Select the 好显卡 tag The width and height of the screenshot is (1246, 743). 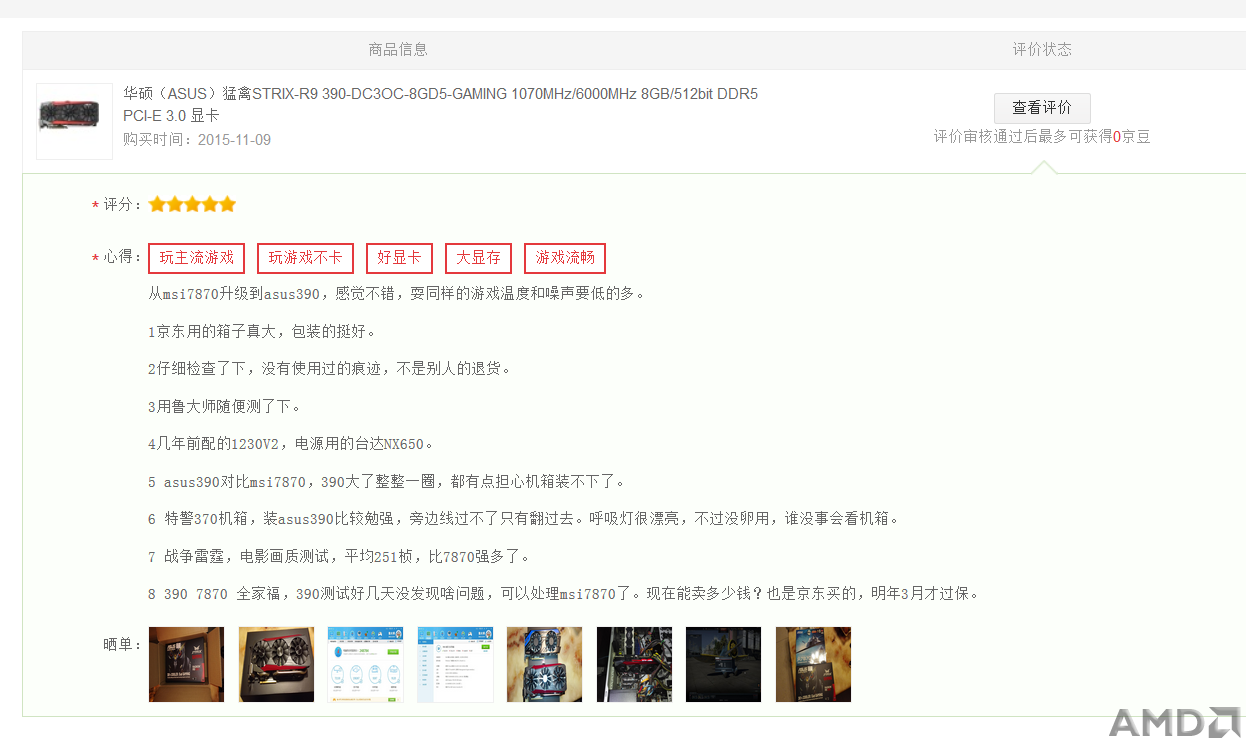point(399,258)
